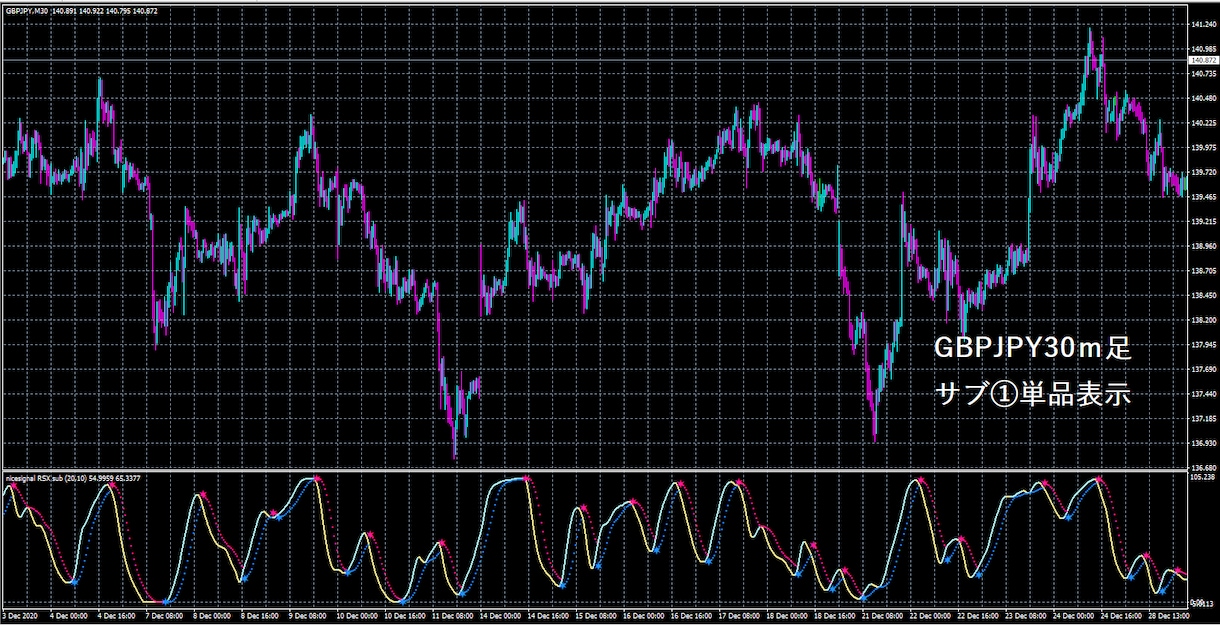Pick price axis value 137.945
This screenshot has width=1220, height=625.
click(1203, 345)
